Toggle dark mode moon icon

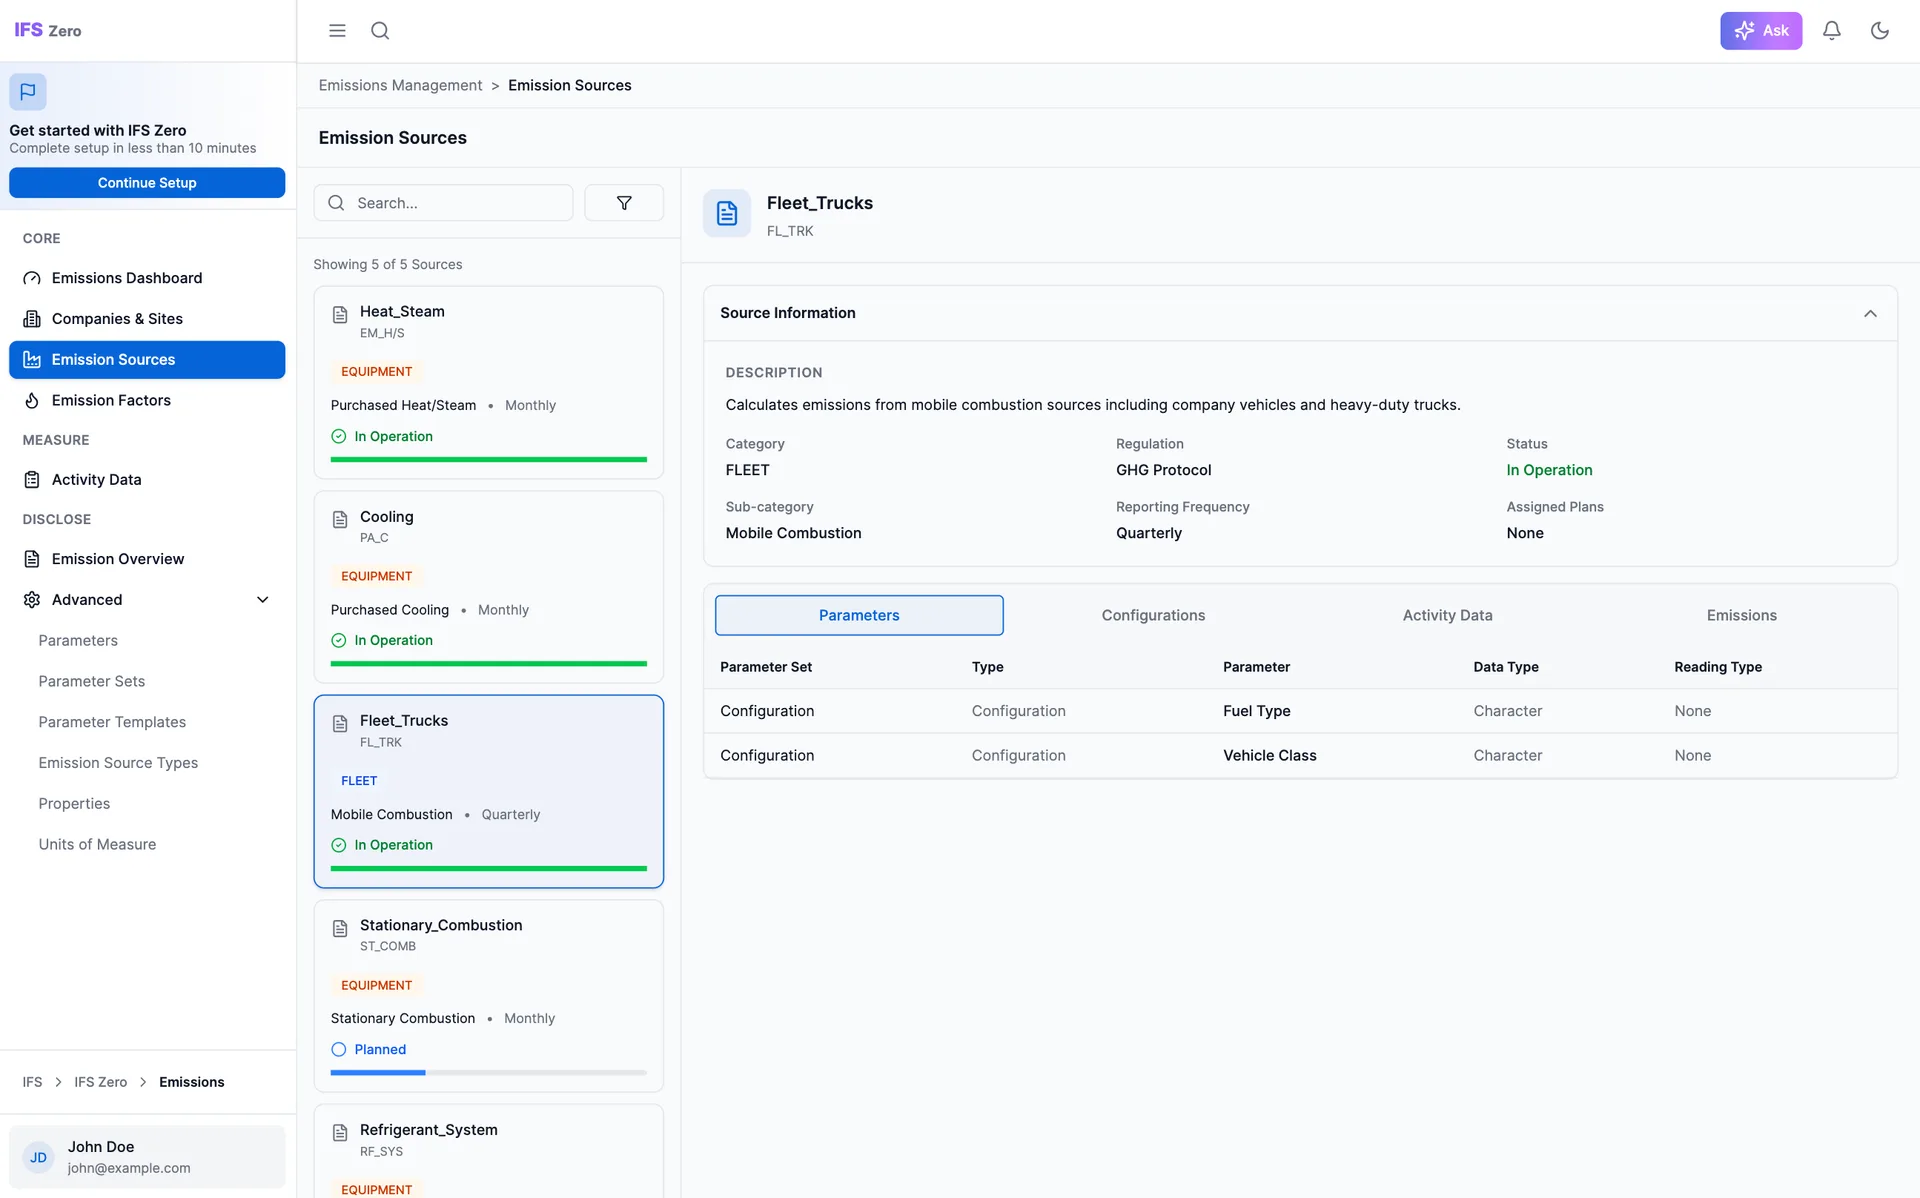click(x=1879, y=31)
